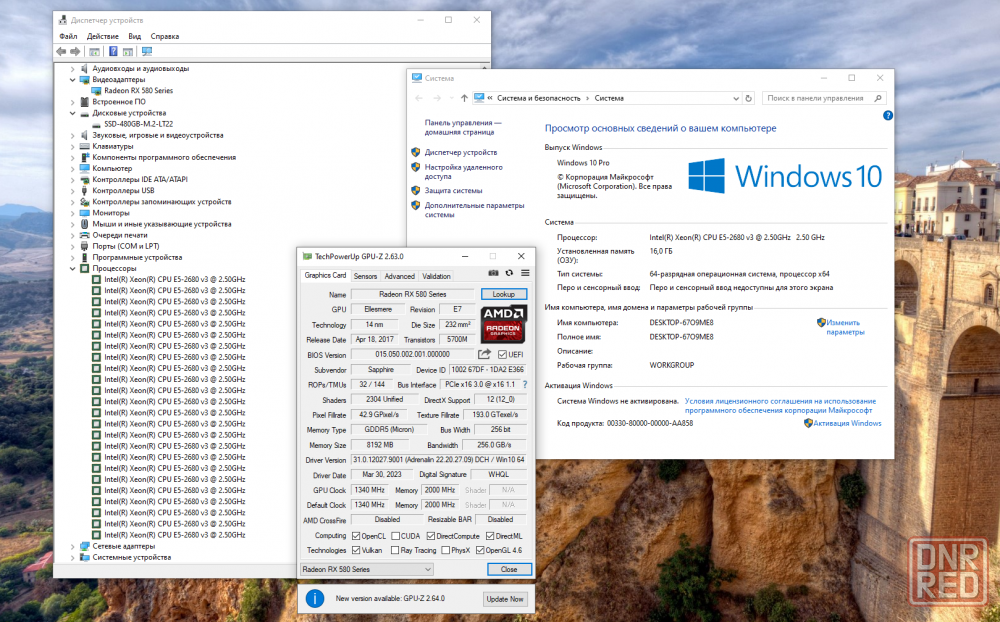Open help via the blue question toolbar icon
The height and width of the screenshot is (622, 1000).
pyautogui.click(x=113, y=52)
